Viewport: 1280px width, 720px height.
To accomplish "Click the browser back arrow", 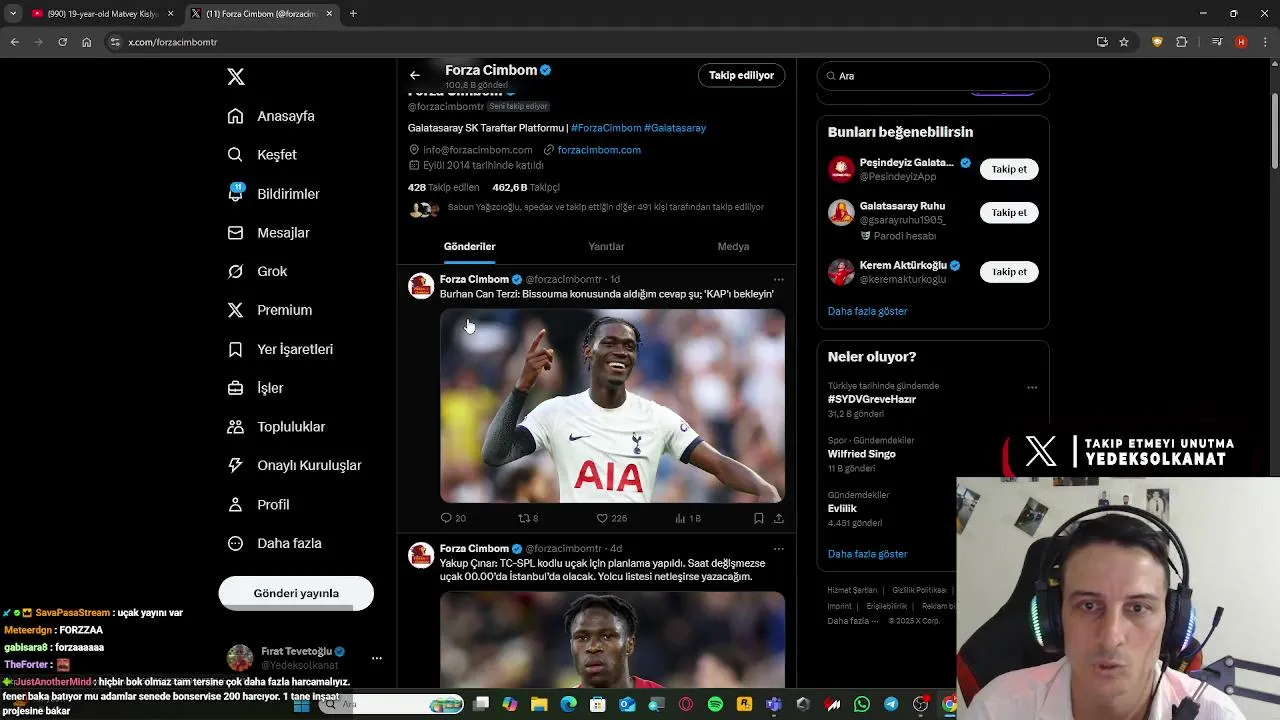I will (x=14, y=42).
